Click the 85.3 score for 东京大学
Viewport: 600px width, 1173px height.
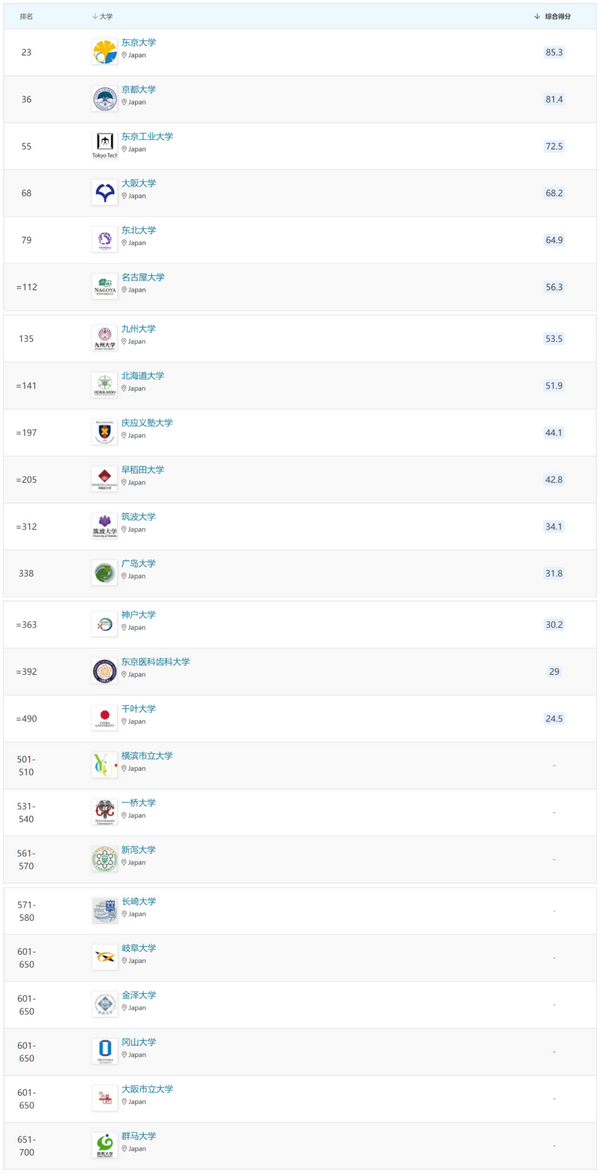tap(554, 52)
